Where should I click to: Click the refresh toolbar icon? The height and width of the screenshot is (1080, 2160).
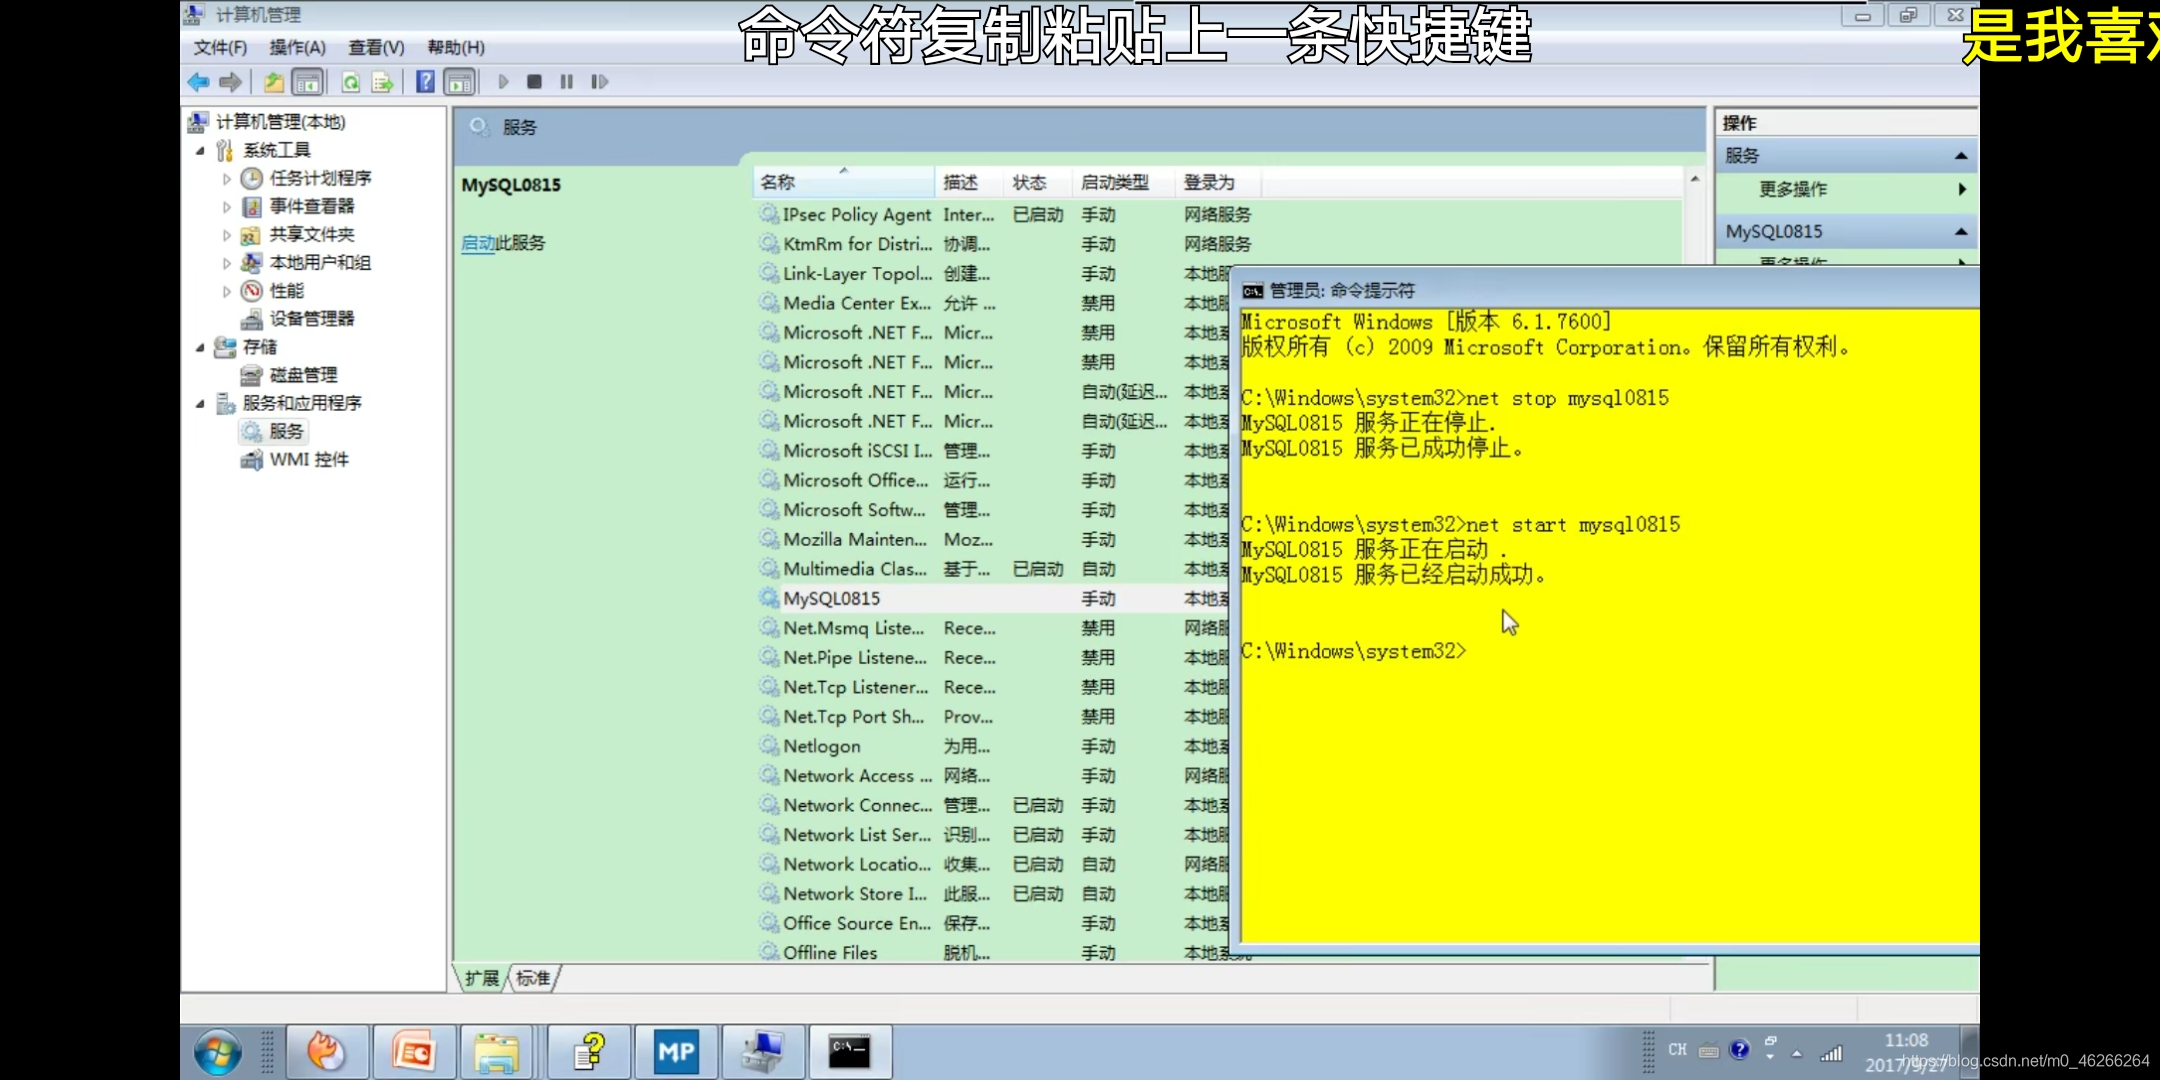coord(351,82)
